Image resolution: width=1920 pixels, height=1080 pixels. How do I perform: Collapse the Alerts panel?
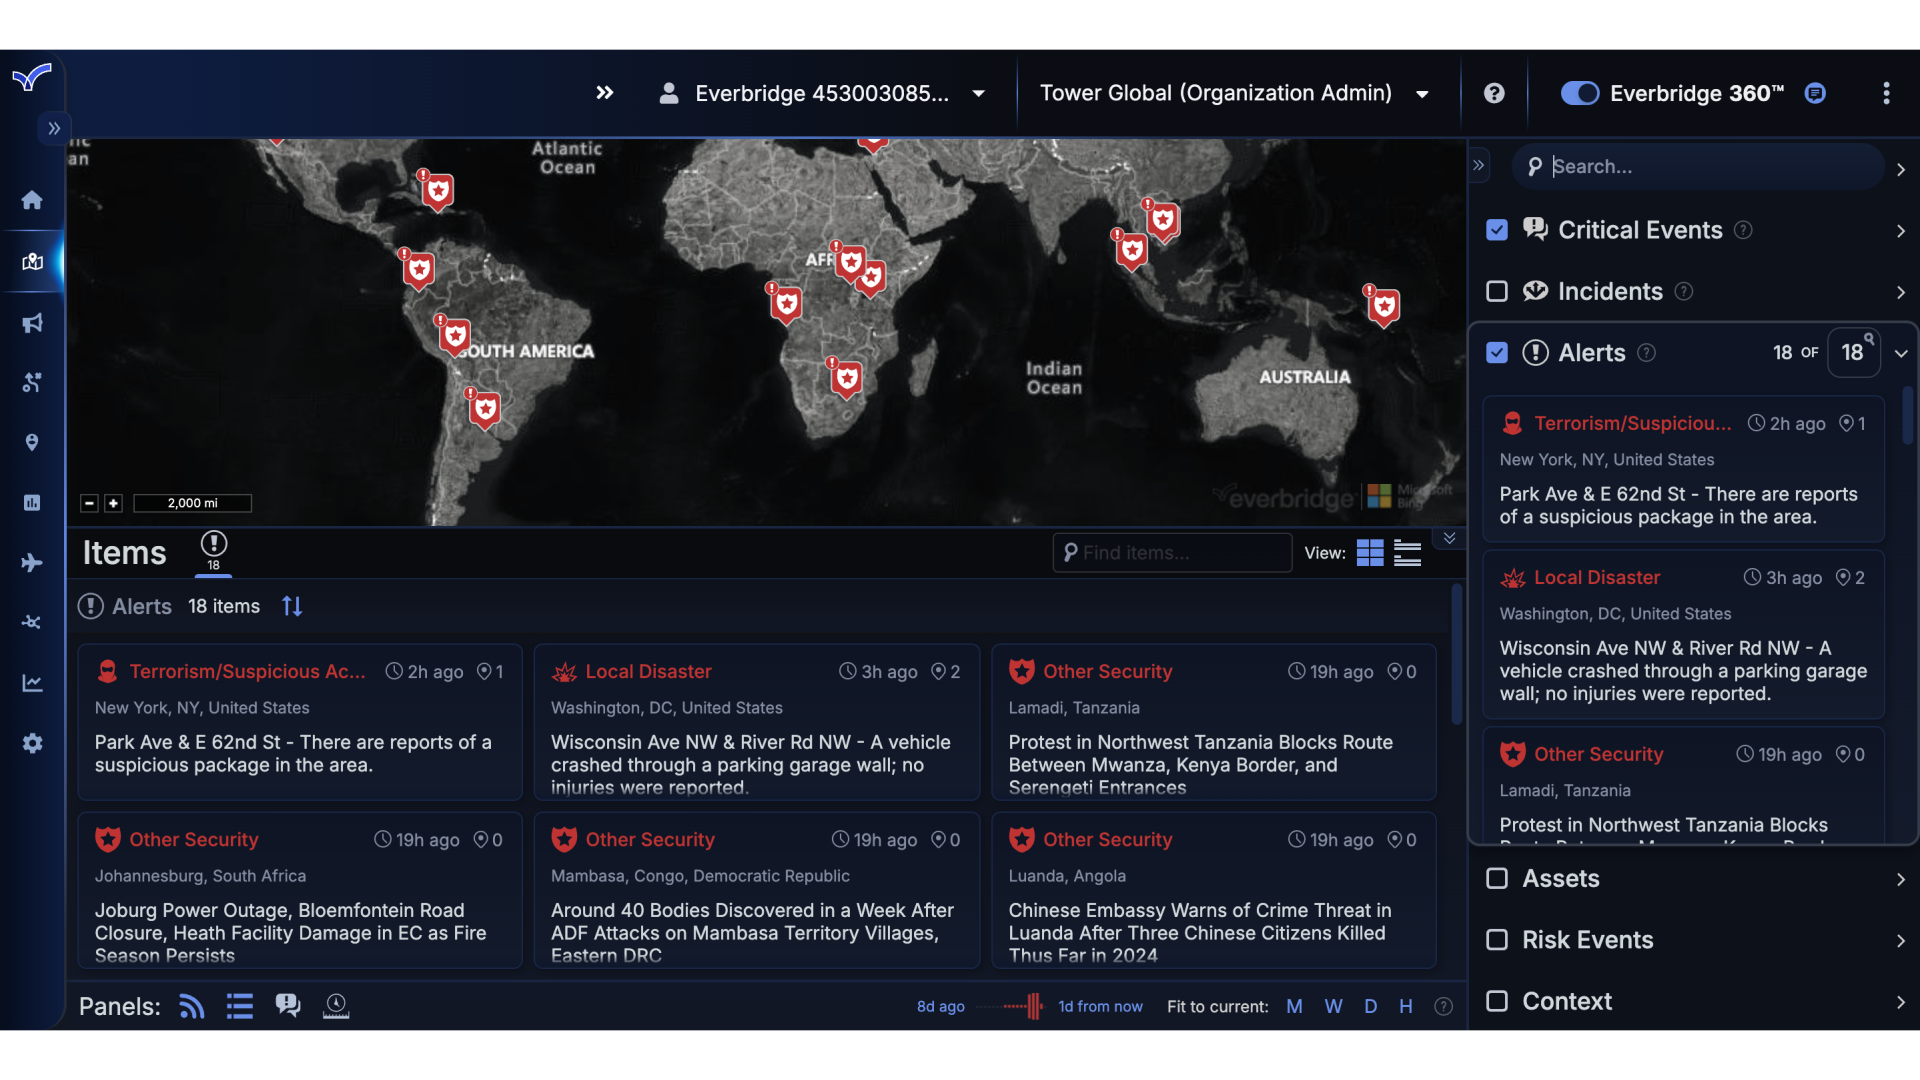tap(1901, 352)
